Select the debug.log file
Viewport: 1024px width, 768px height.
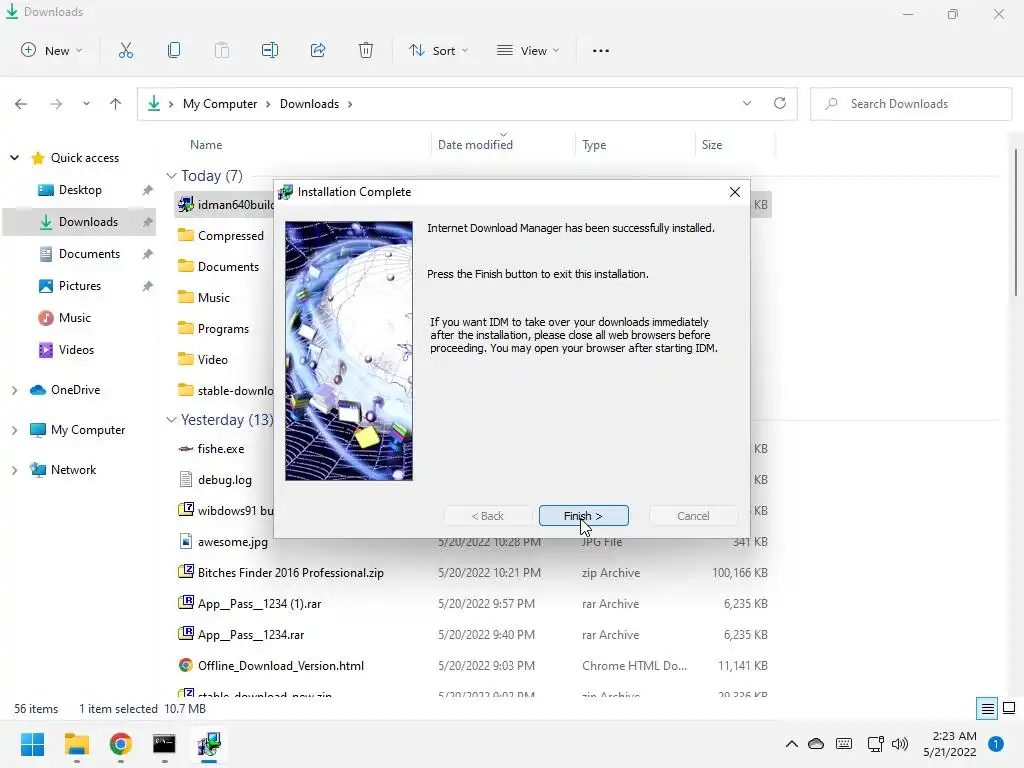click(x=216, y=479)
